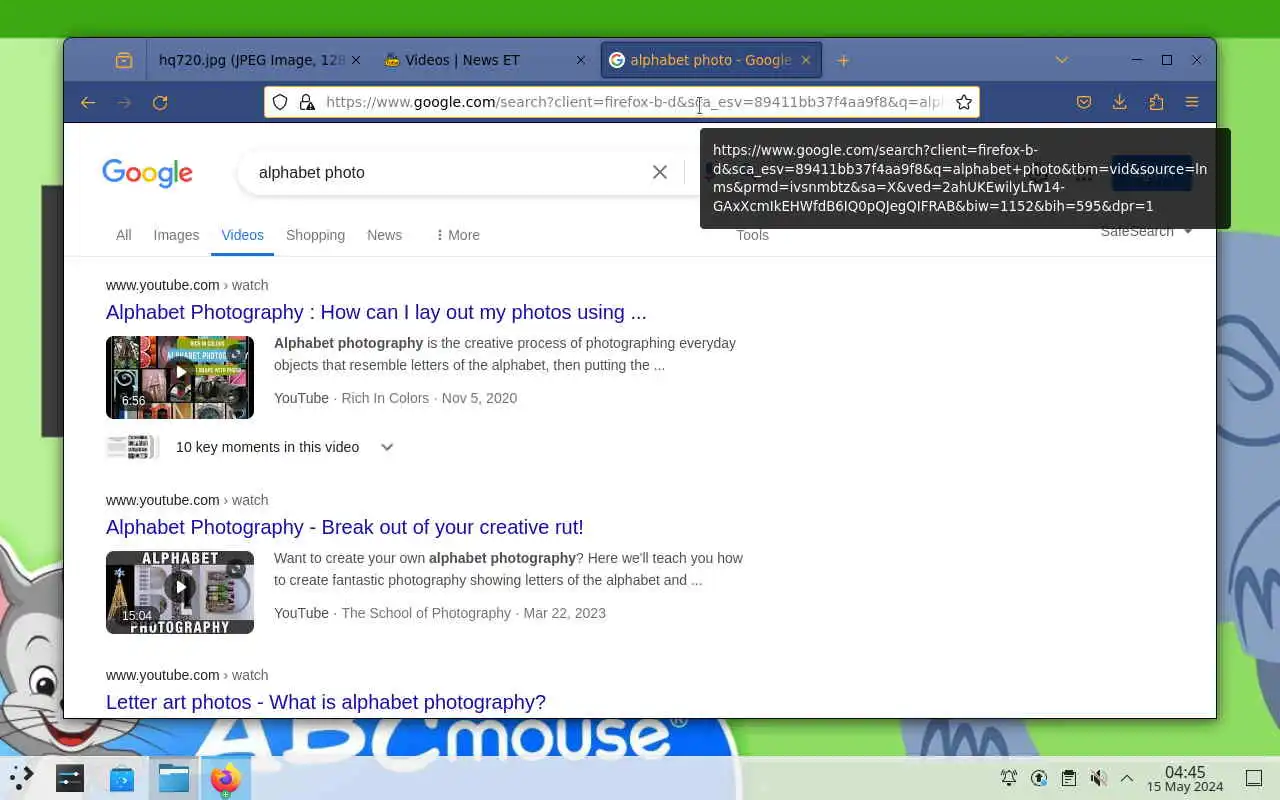The image size is (1280, 800).
Task: Bookmark this page with the star icon
Action: (x=964, y=102)
